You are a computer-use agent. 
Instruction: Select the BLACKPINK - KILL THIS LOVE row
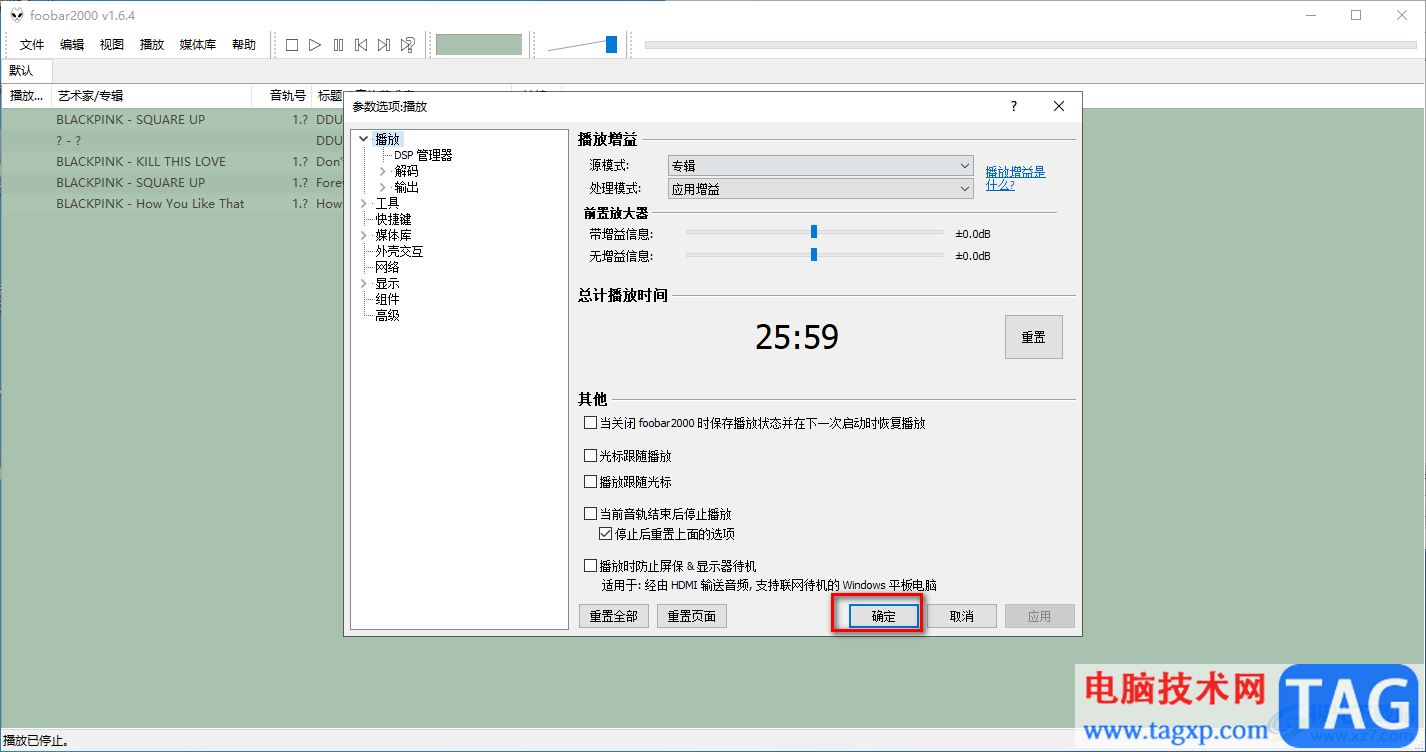[x=172, y=162]
